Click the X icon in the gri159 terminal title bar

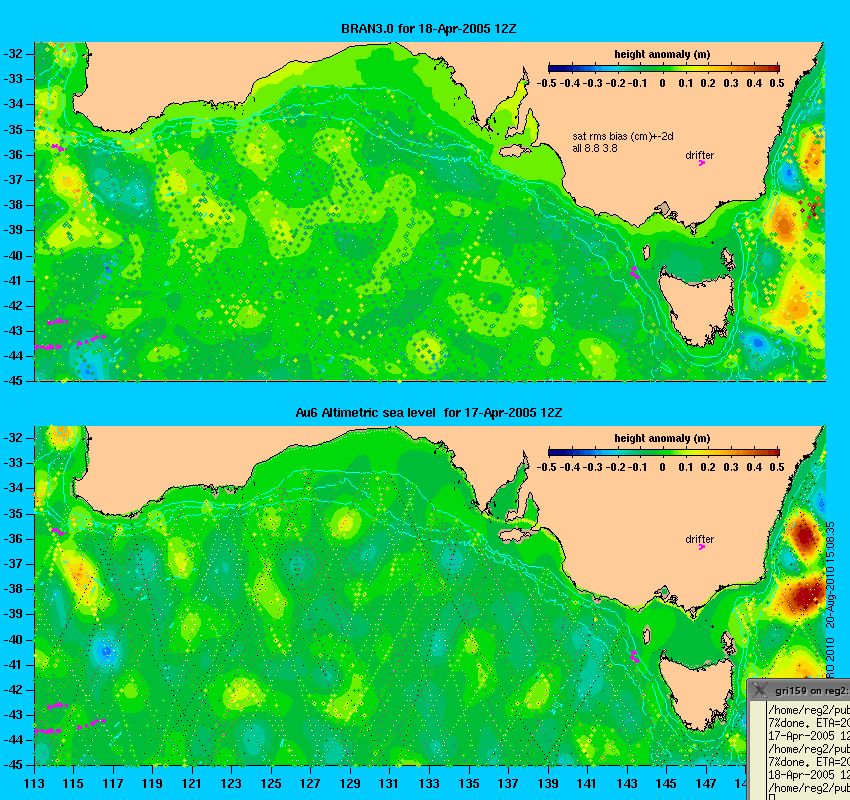[760, 691]
